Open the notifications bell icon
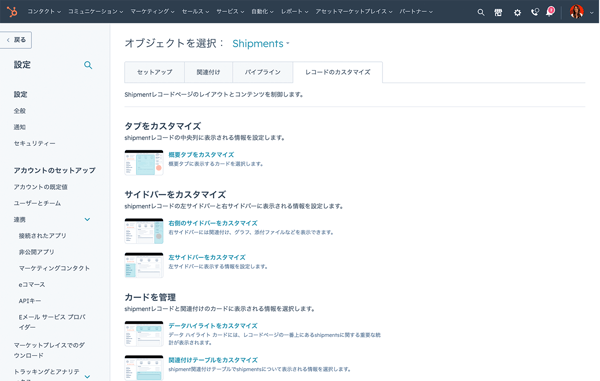The image size is (600, 381). pos(550,11)
